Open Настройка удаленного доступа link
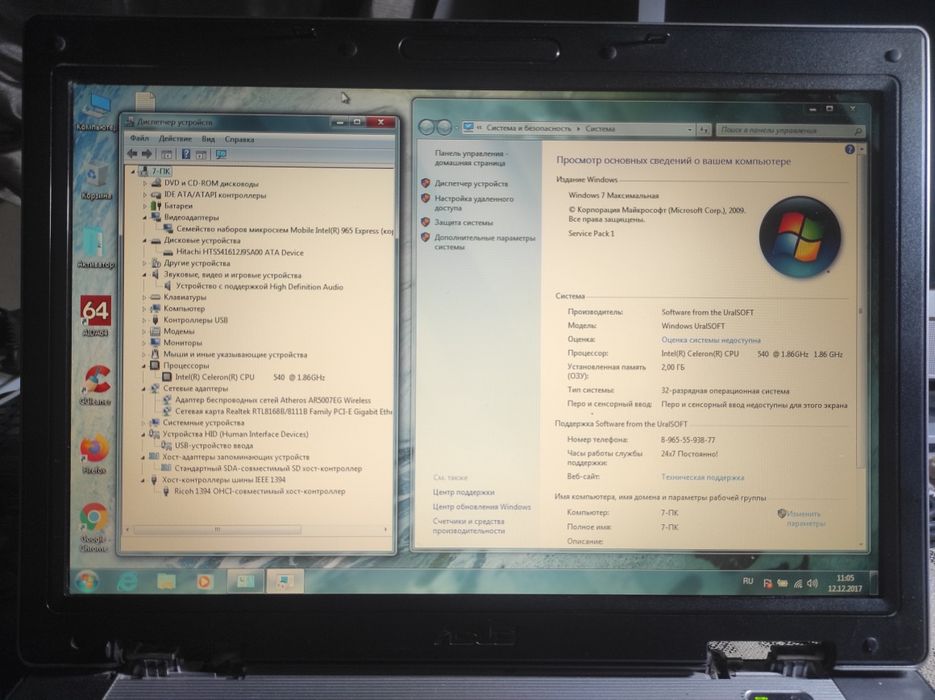Viewport: 935px width, 700px height. pos(473,203)
